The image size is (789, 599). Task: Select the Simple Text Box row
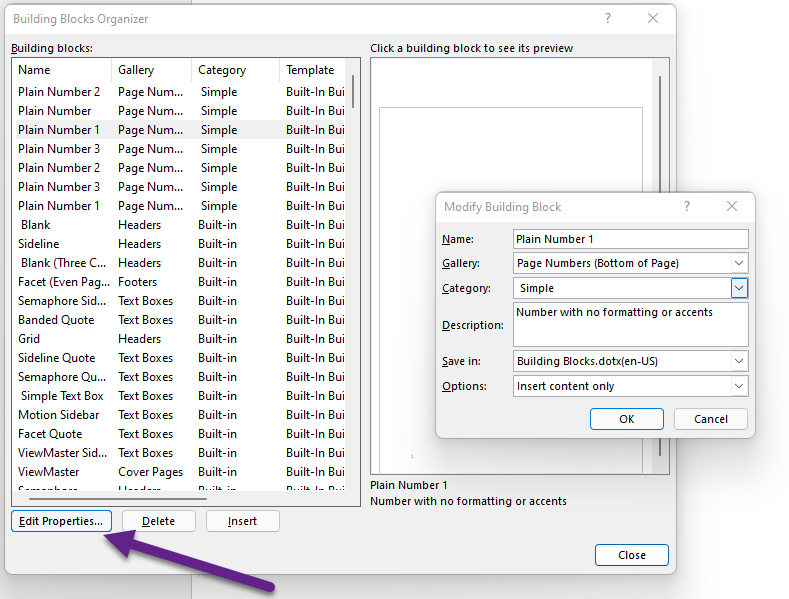(x=181, y=396)
